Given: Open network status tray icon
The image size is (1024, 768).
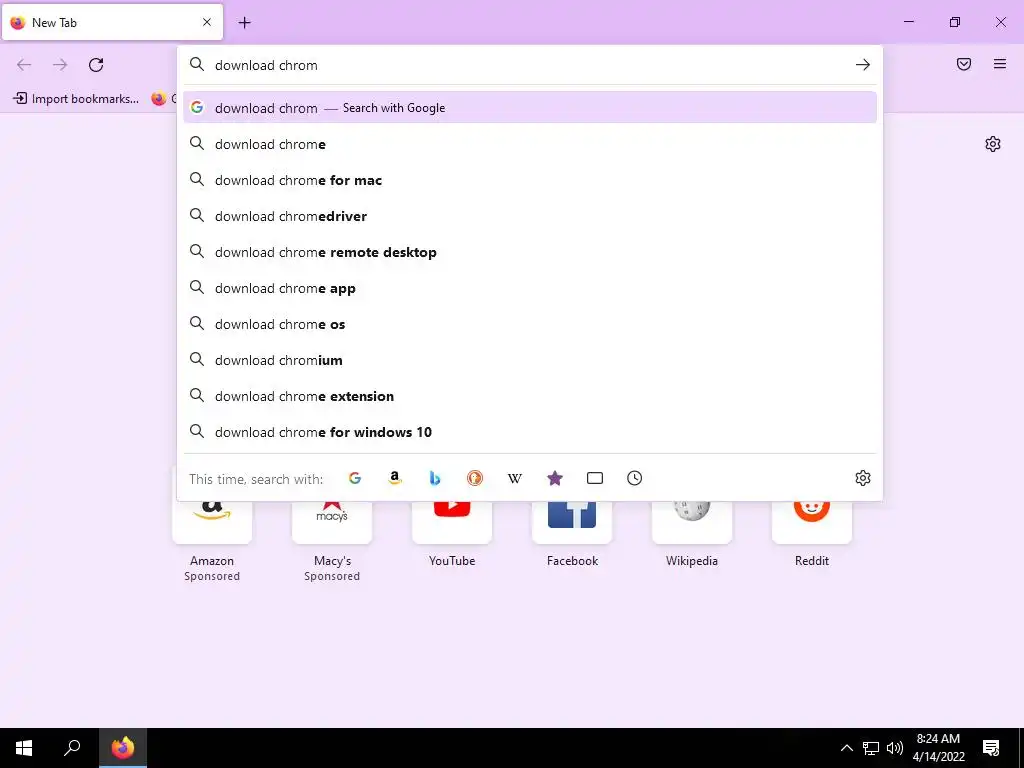Looking at the screenshot, I should pyautogui.click(x=871, y=748).
